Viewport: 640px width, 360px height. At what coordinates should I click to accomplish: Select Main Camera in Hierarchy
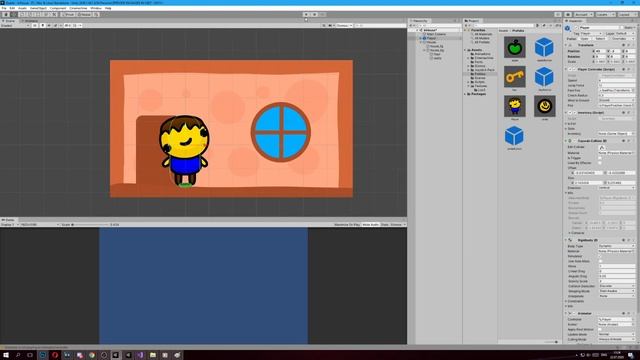(436, 34)
